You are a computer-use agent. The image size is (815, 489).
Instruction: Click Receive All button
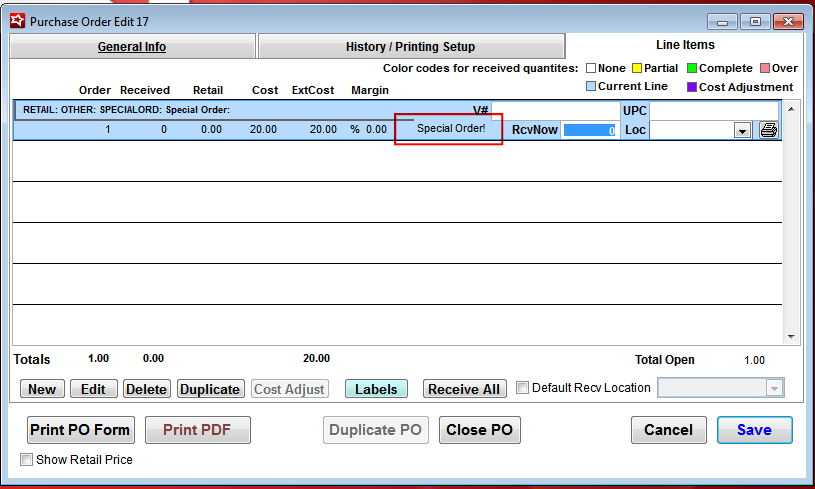pos(464,389)
